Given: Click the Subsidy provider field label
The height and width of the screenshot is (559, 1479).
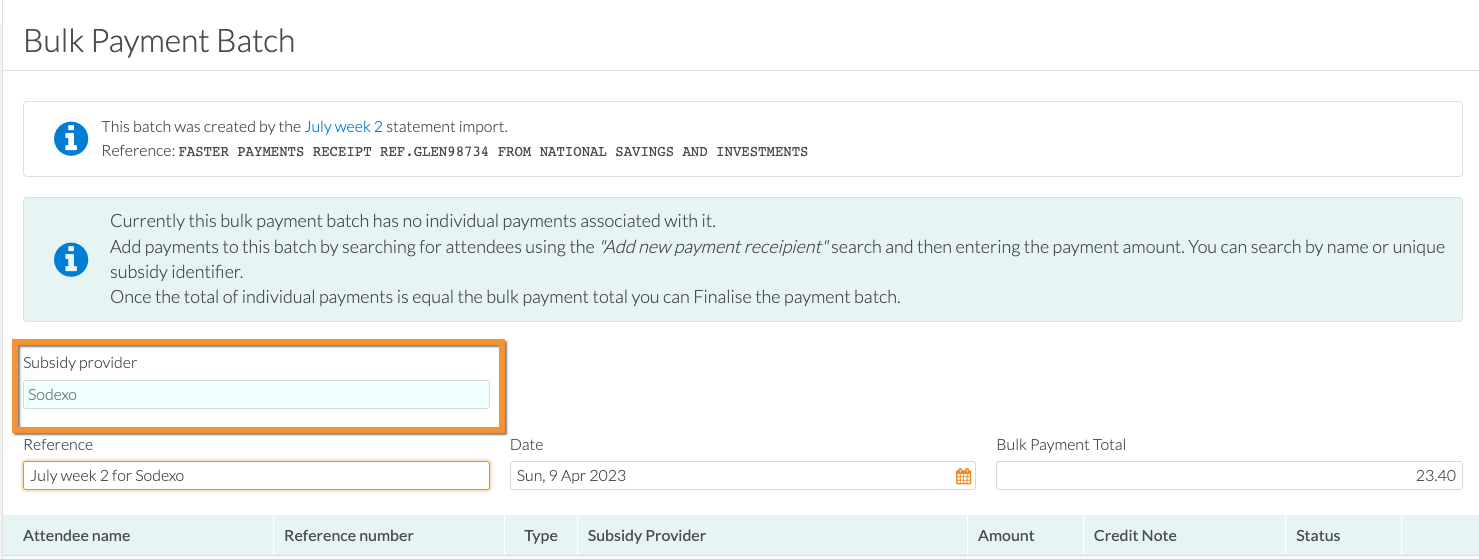Looking at the screenshot, I should pyautogui.click(x=80, y=363).
